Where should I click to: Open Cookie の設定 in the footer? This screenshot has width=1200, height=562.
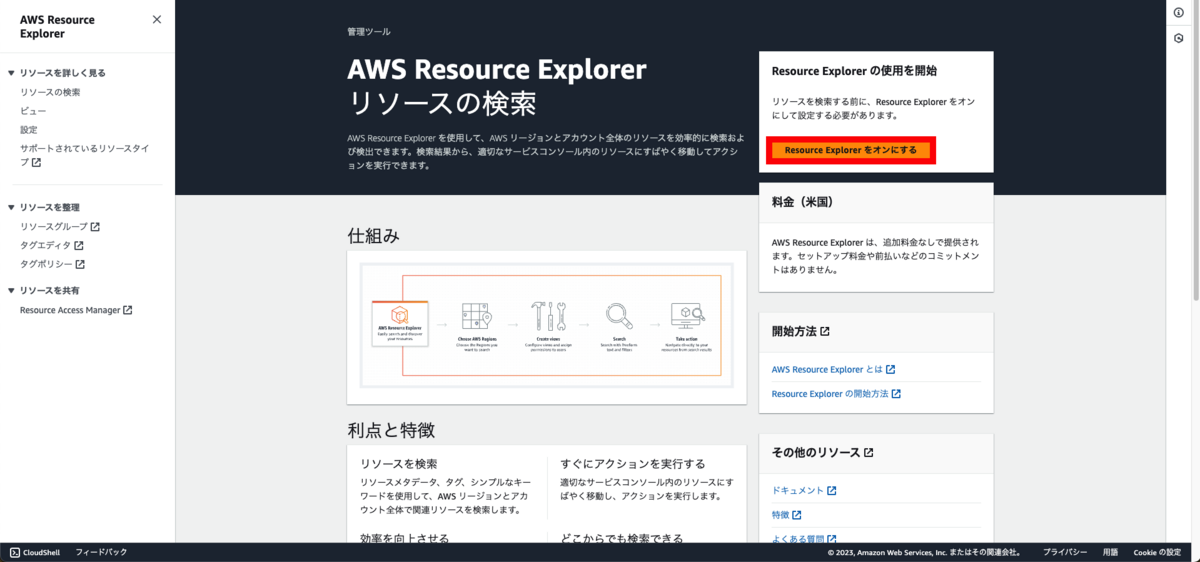click(1157, 552)
